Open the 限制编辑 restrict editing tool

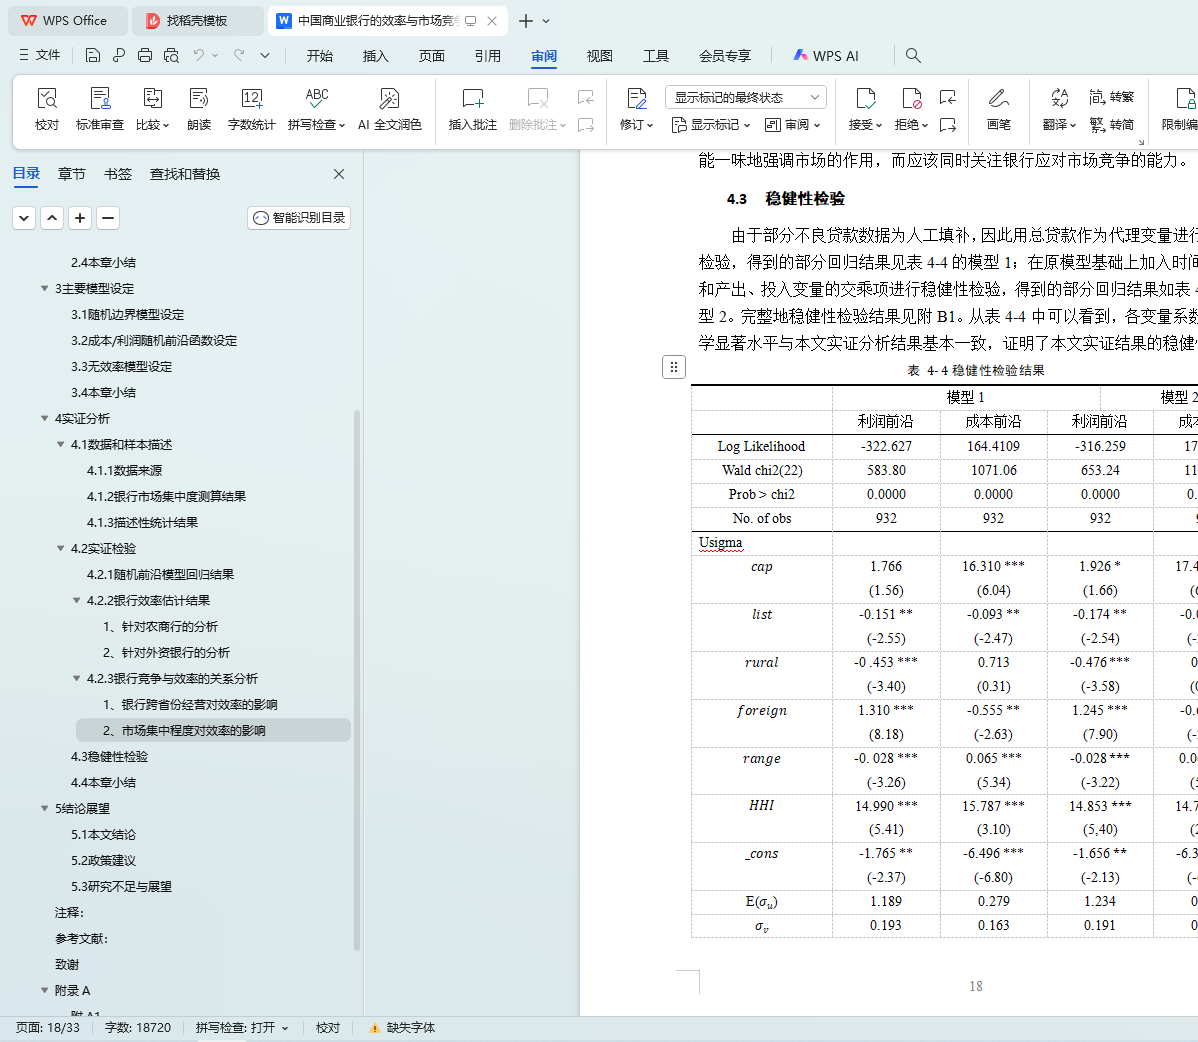[x=1181, y=108]
